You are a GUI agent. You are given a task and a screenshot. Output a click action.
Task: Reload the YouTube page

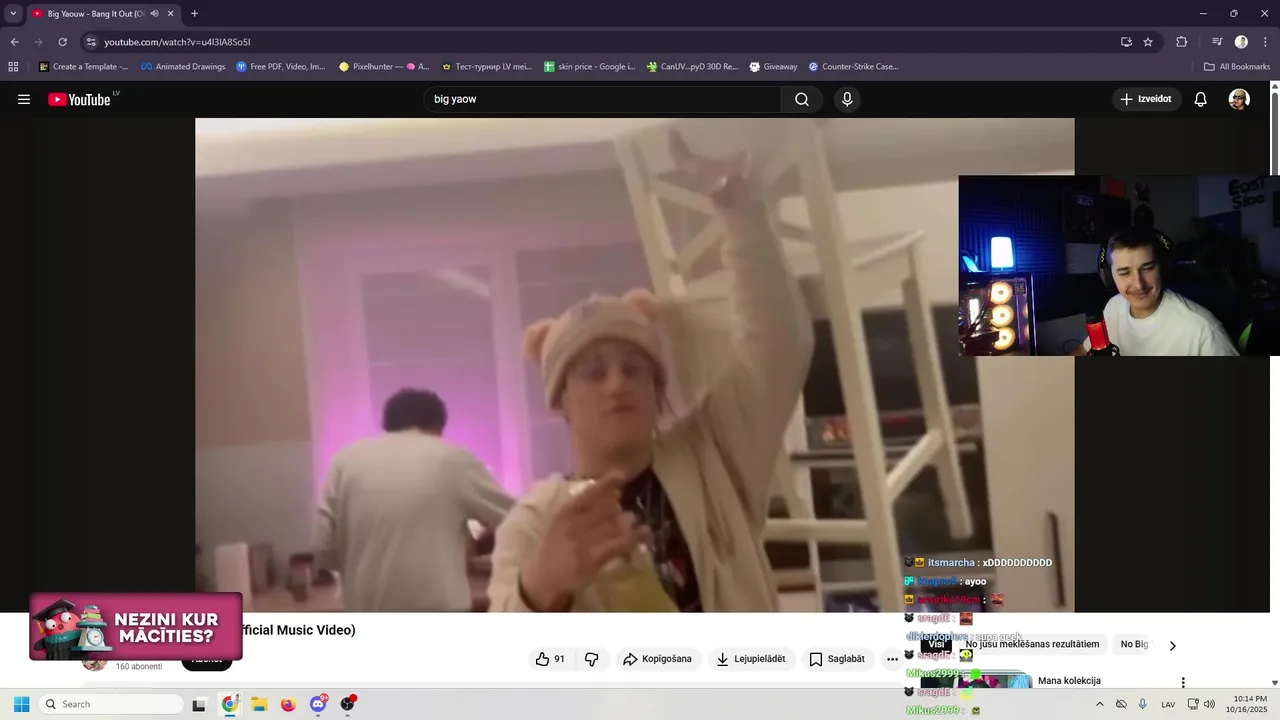(x=62, y=42)
